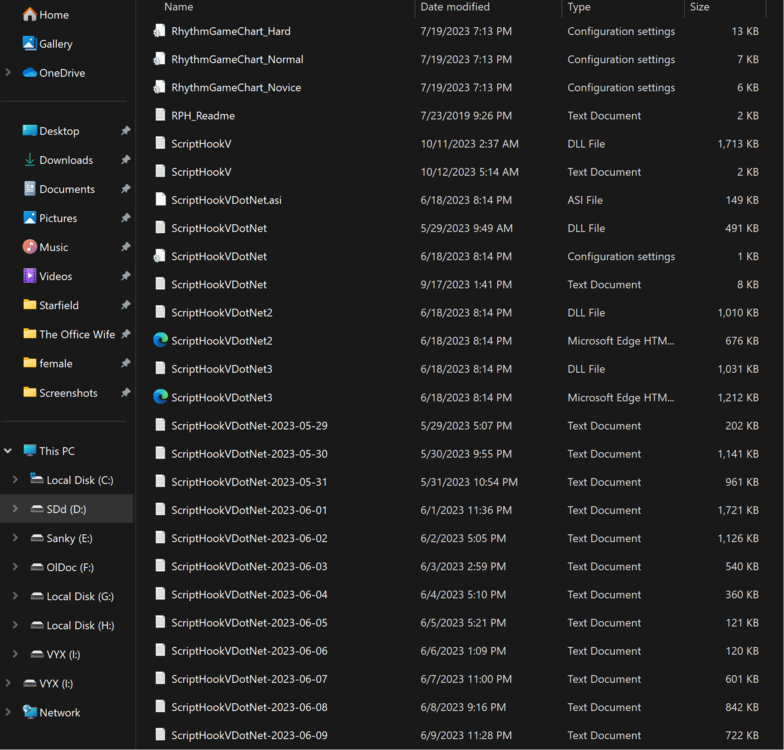The width and height of the screenshot is (784, 750).
Task: Expand Local Disk (G:) tree node
Action: click(x=15, y=596)
